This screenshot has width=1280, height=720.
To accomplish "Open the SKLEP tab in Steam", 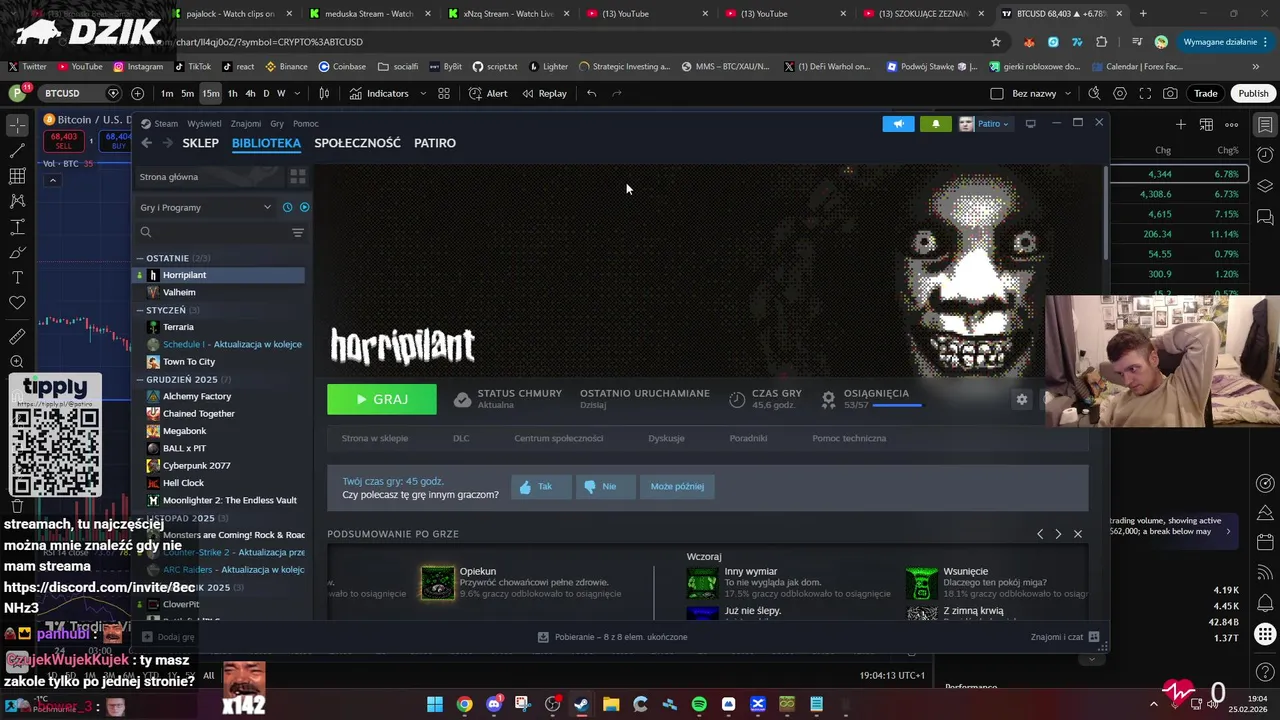I will [200, 143].
